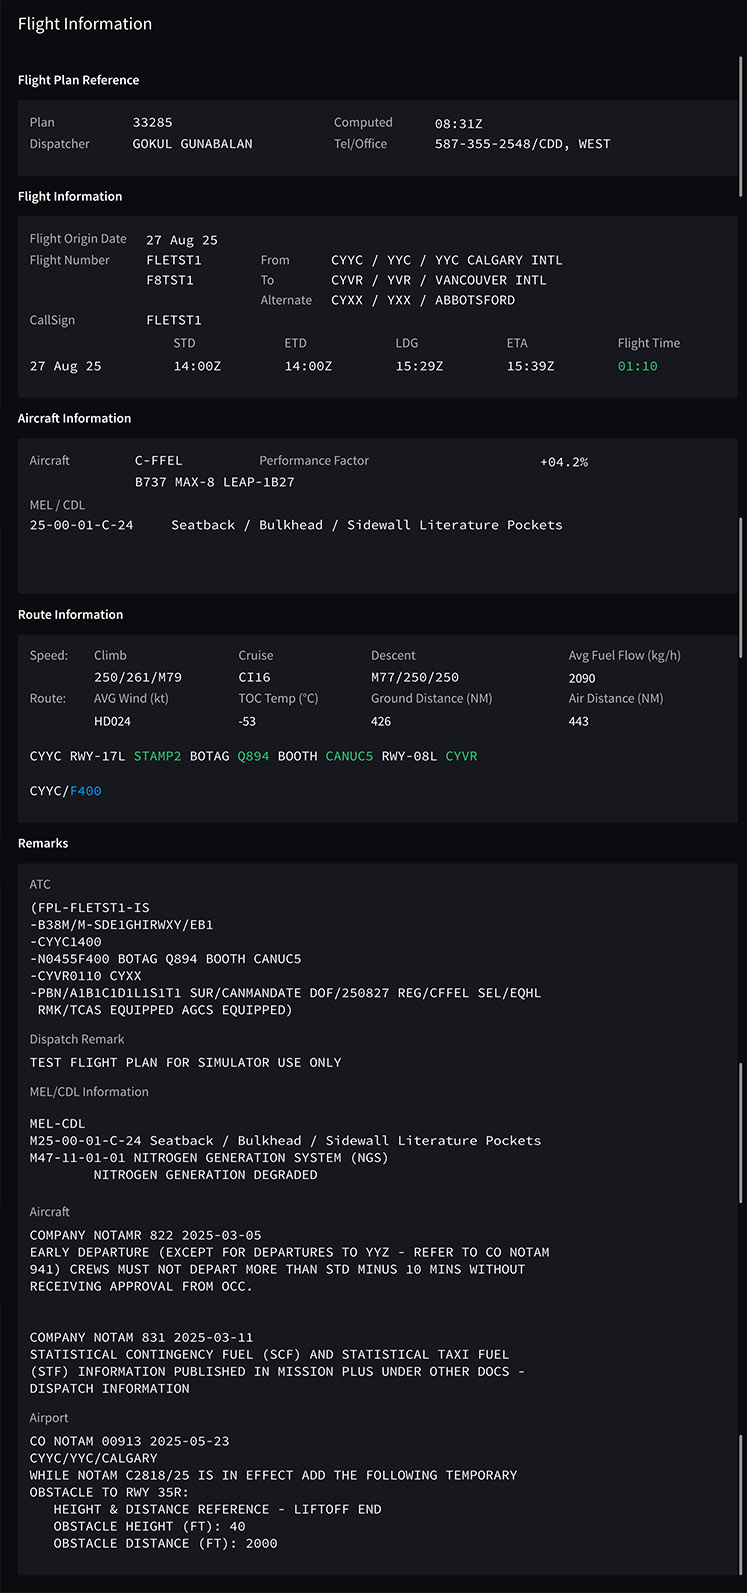Select the CO NOTAM 00913 heading line
The width and height of the screenshot is (747, 1593).
(129, 1441)
